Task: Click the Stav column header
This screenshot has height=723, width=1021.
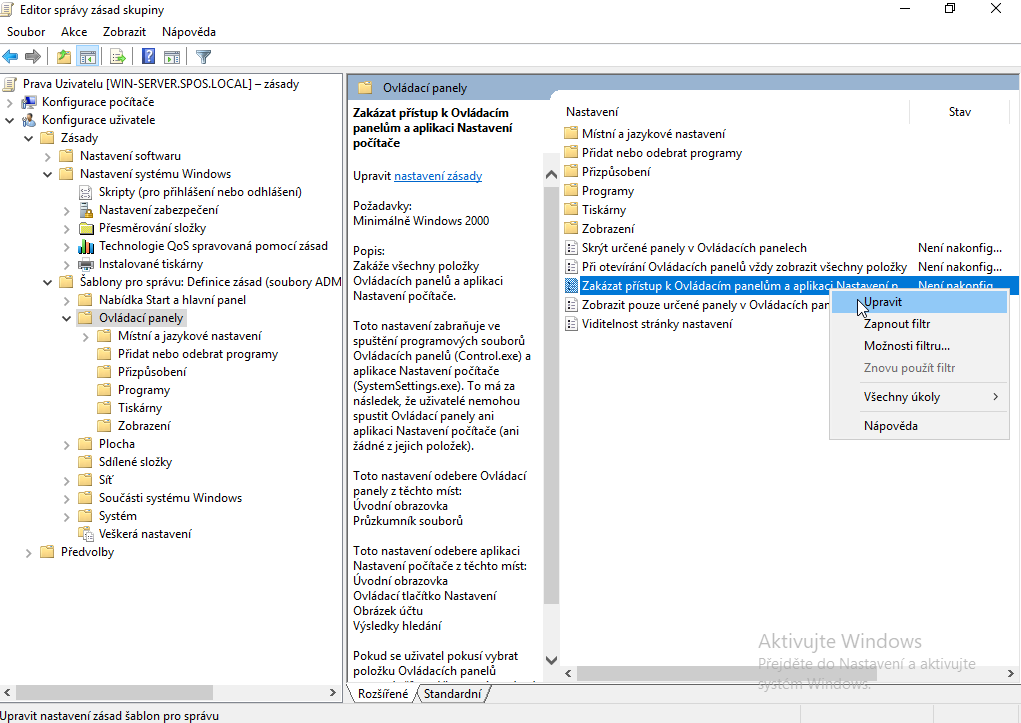Action: [959, 112]
